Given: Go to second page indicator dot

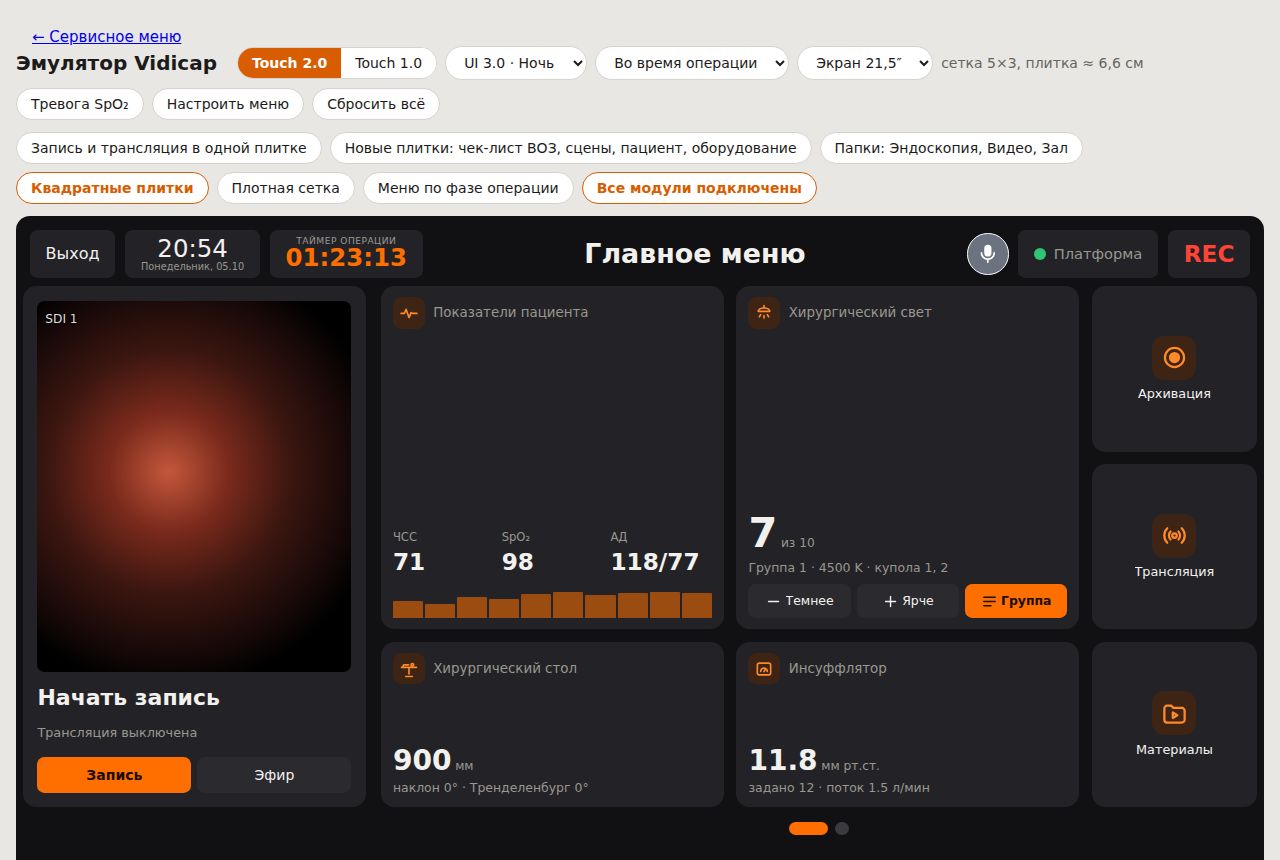Looking at the screenshot, I should pyautogui.click(x=842, y=828).
